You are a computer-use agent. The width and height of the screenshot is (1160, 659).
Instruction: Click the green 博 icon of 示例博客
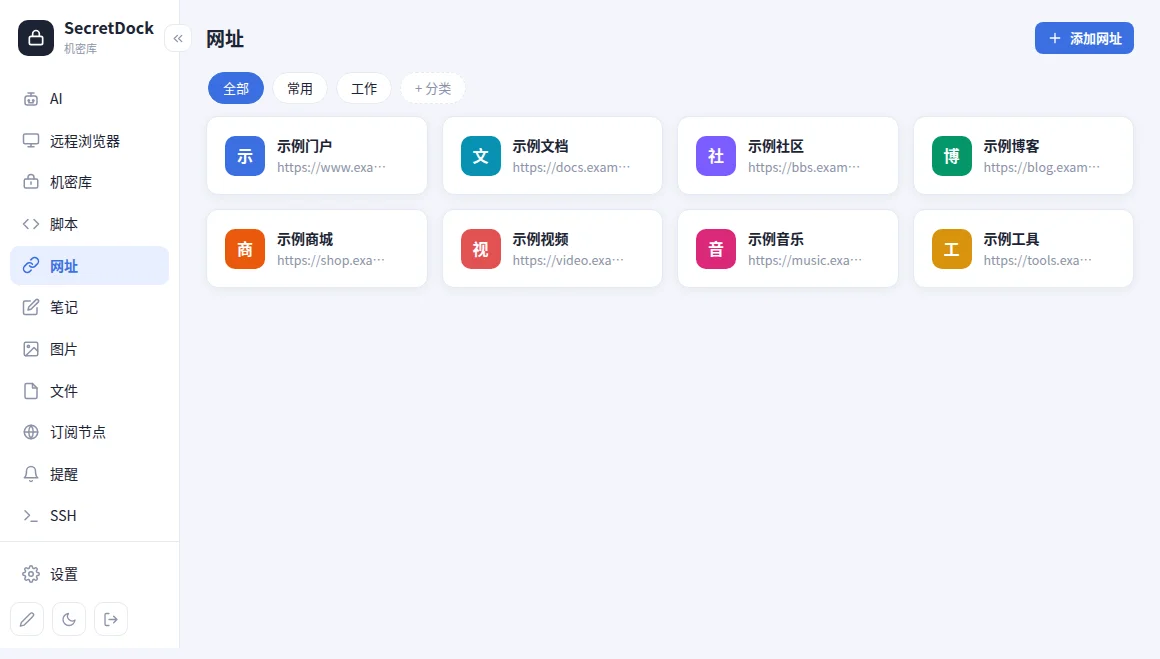(952, 155)
